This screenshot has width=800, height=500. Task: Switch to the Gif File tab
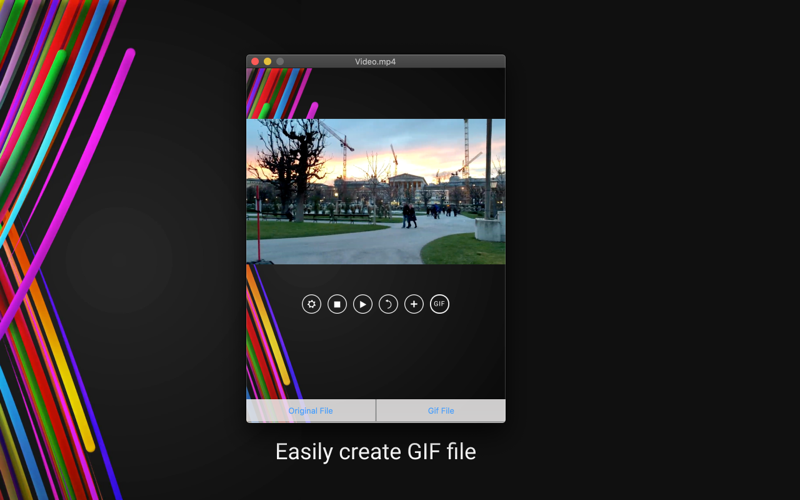[x=441, y=411]
